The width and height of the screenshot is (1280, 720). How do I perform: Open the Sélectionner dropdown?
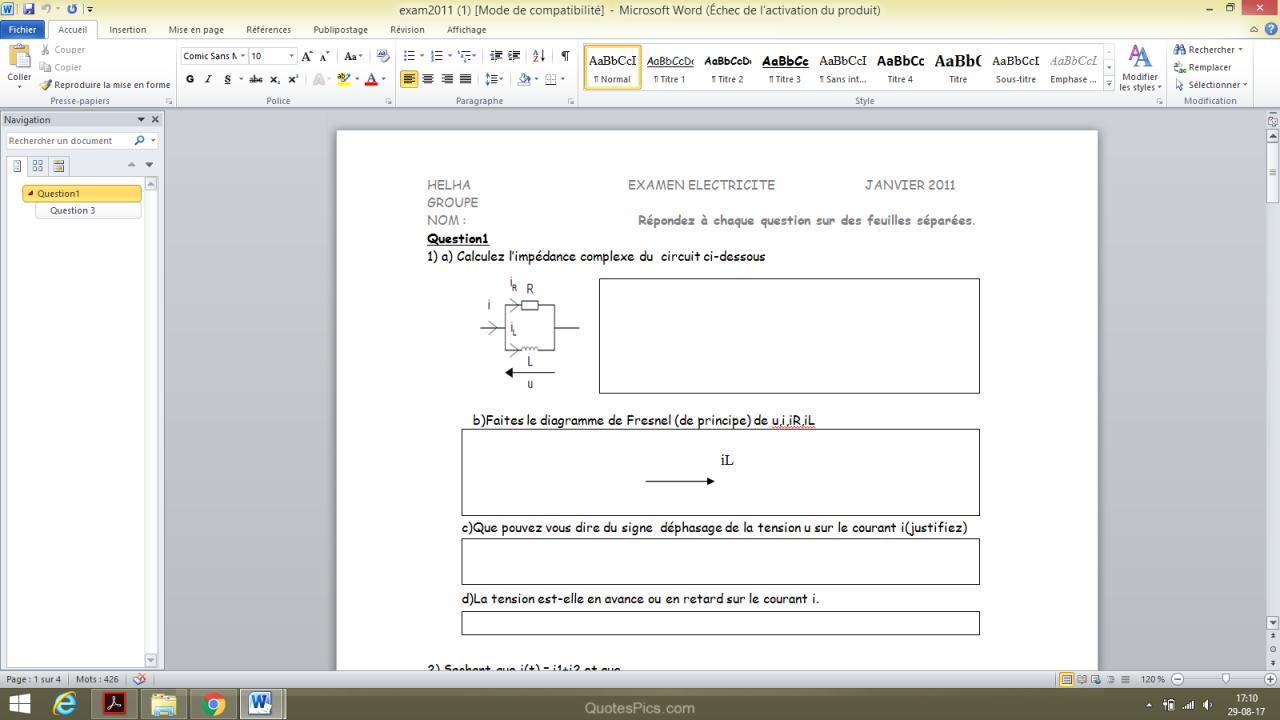tap(1245, 85)
